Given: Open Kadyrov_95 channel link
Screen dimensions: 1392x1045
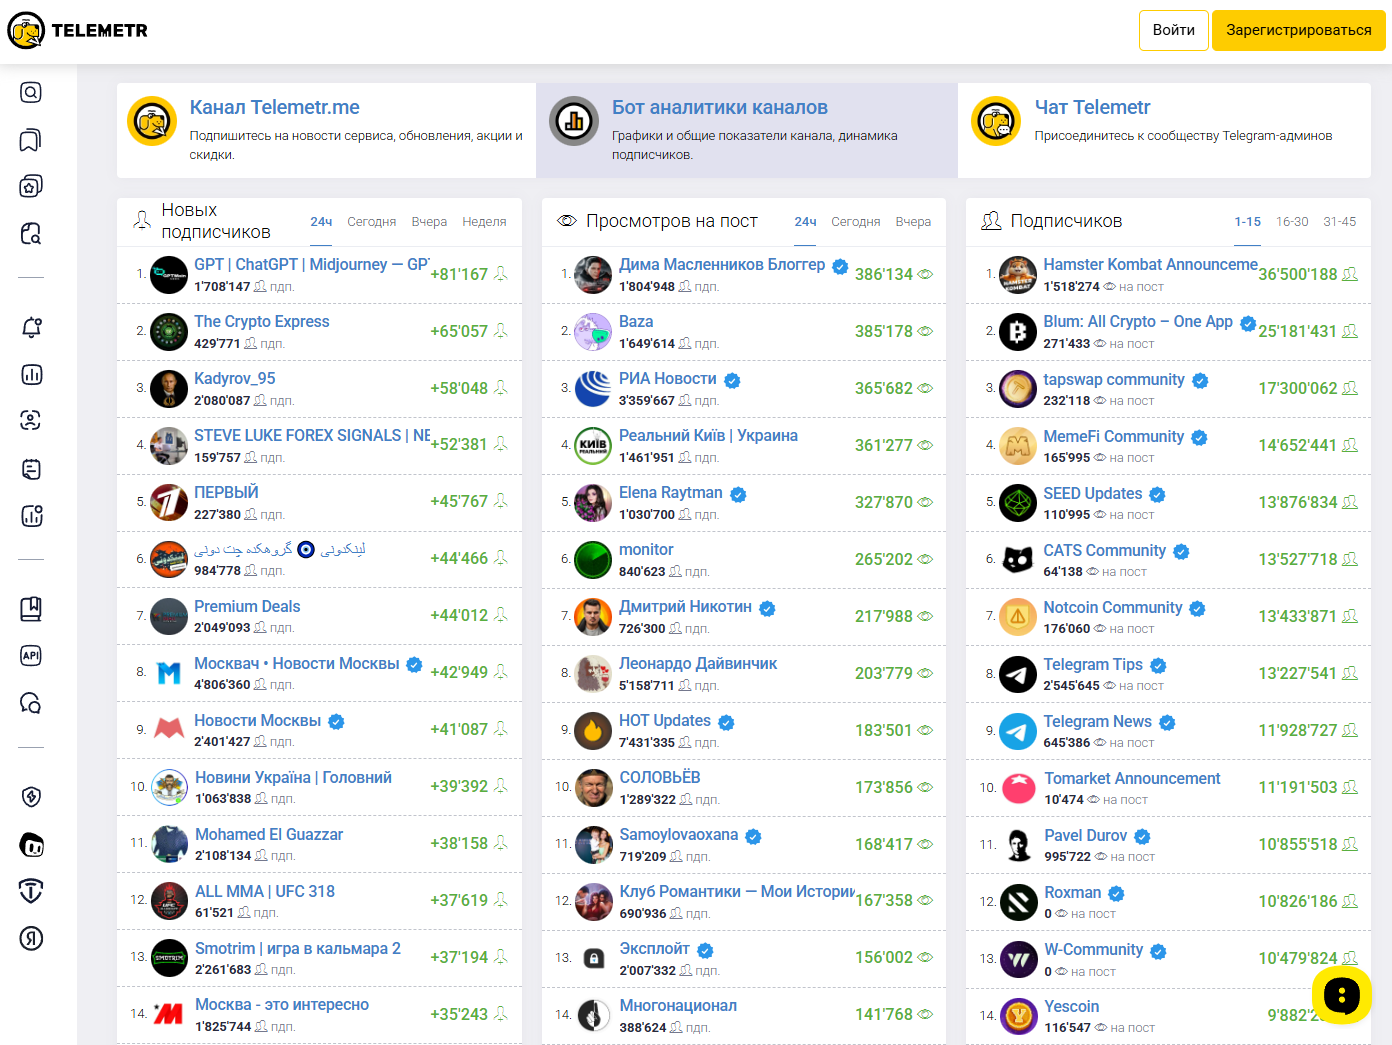Looking at the screenshot, I should [235, 378].
